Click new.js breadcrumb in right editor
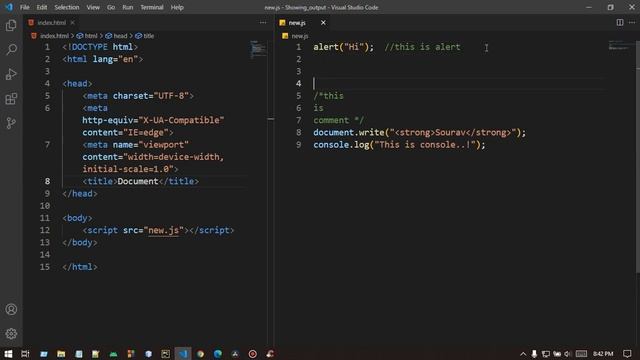 (300, 36)
